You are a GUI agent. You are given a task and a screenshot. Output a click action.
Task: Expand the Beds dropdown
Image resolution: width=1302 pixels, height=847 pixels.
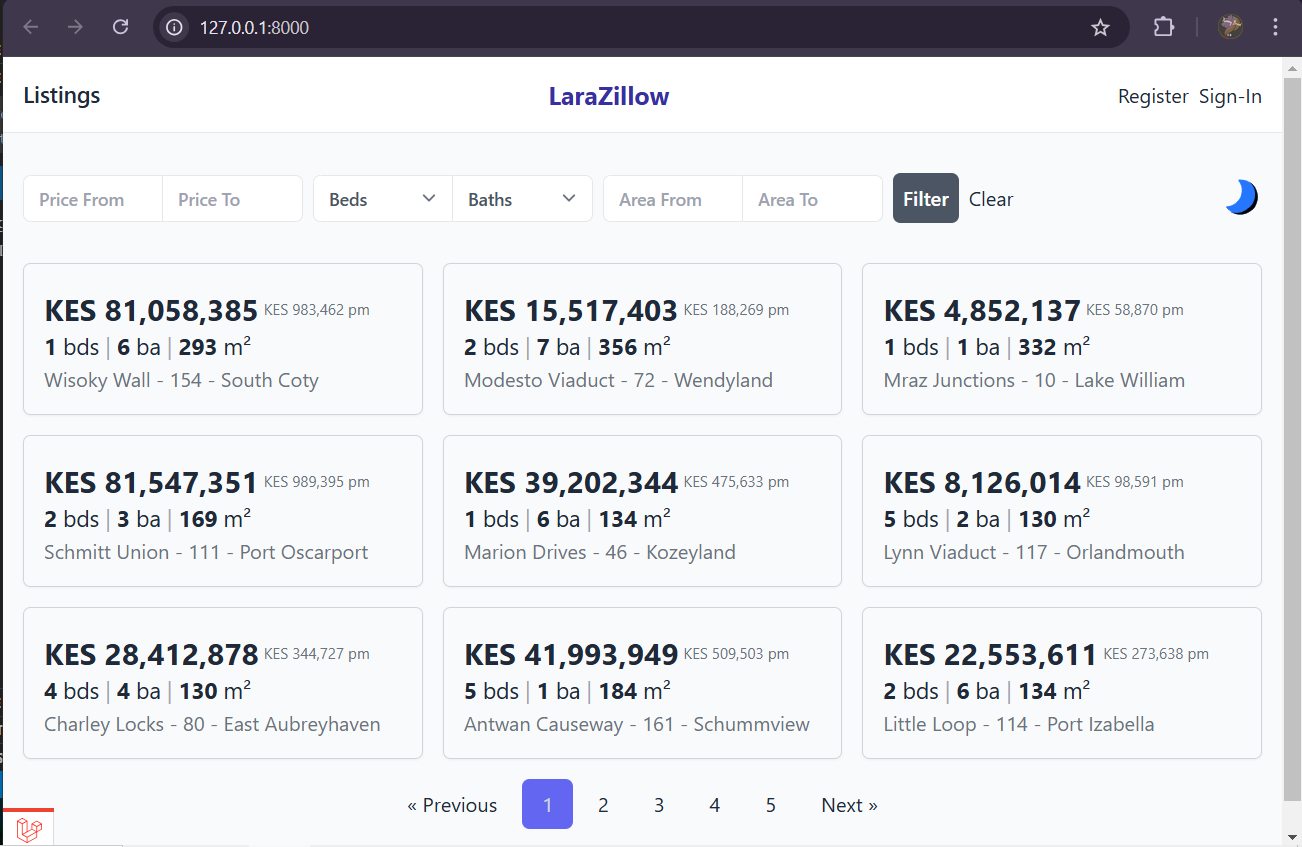[382, 199]
